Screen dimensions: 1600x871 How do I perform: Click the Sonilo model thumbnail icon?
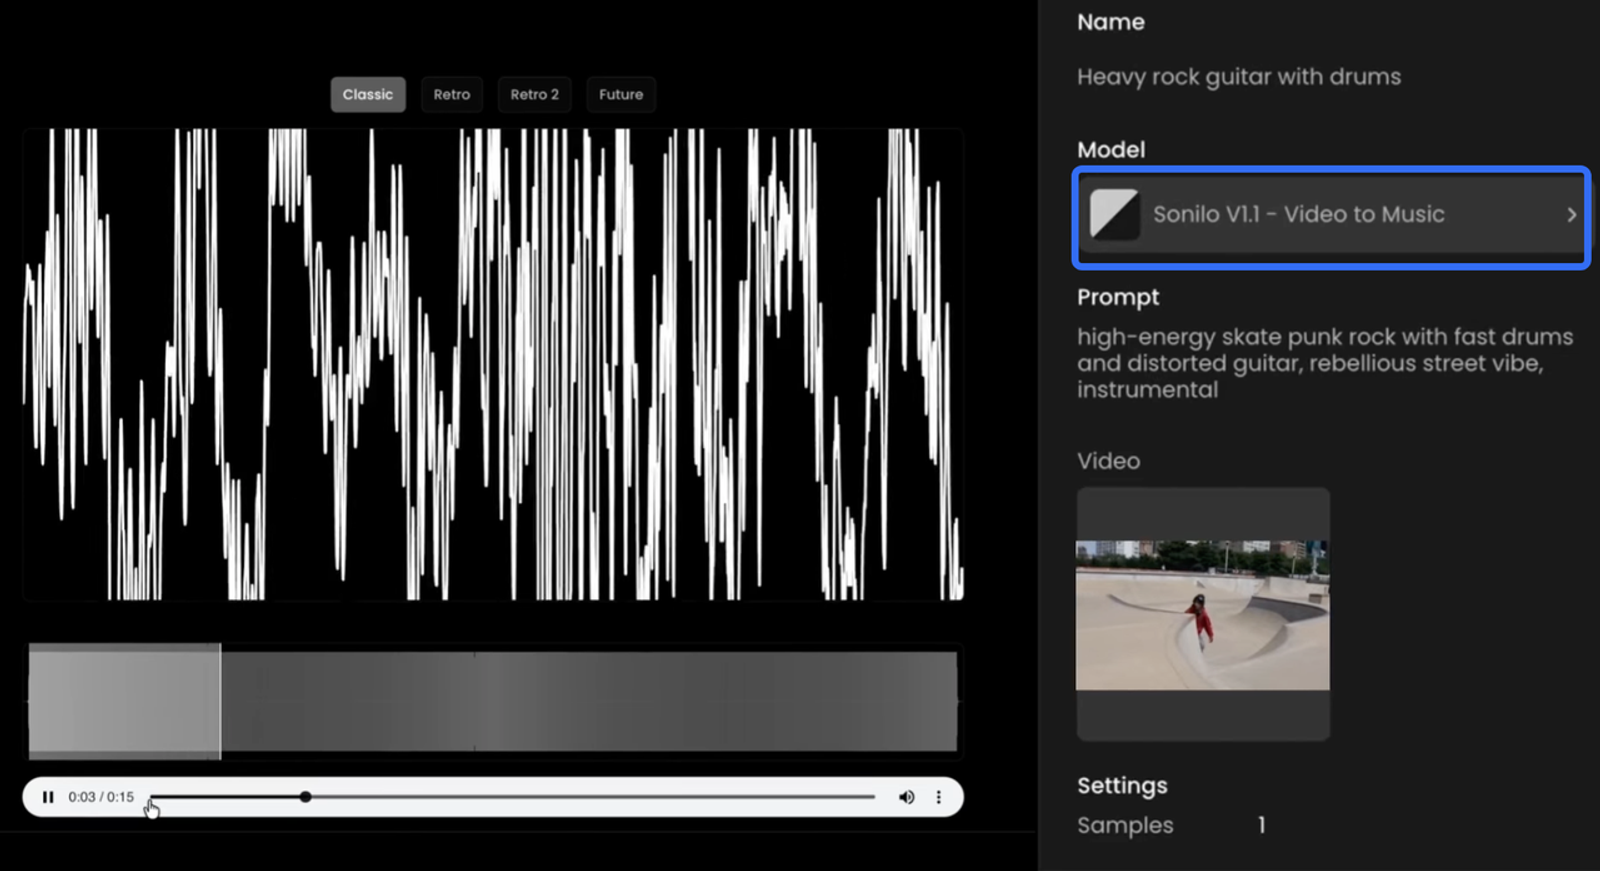click(x=1114, y=214)
